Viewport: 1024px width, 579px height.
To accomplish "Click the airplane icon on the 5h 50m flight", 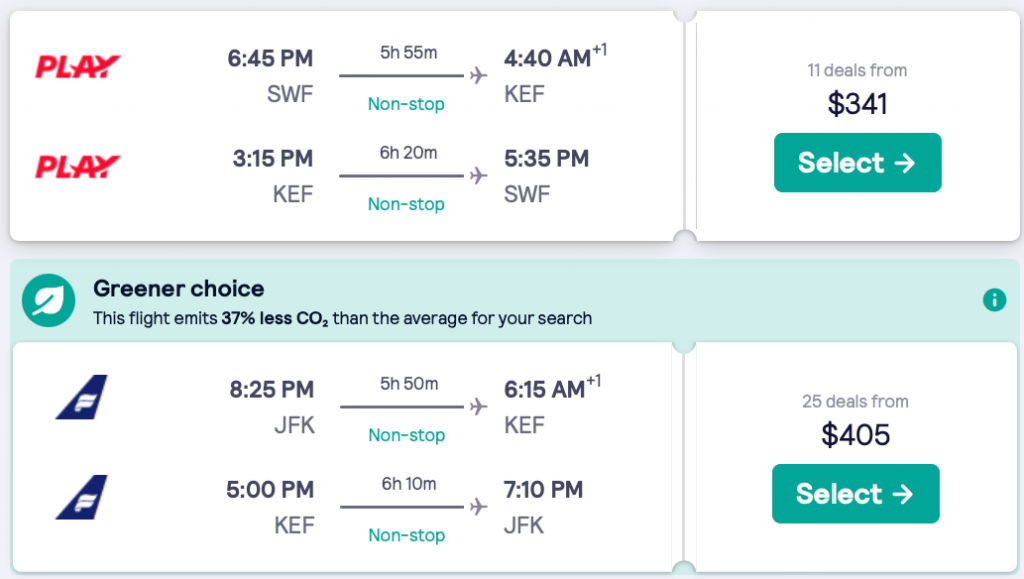I will point(478,407).
